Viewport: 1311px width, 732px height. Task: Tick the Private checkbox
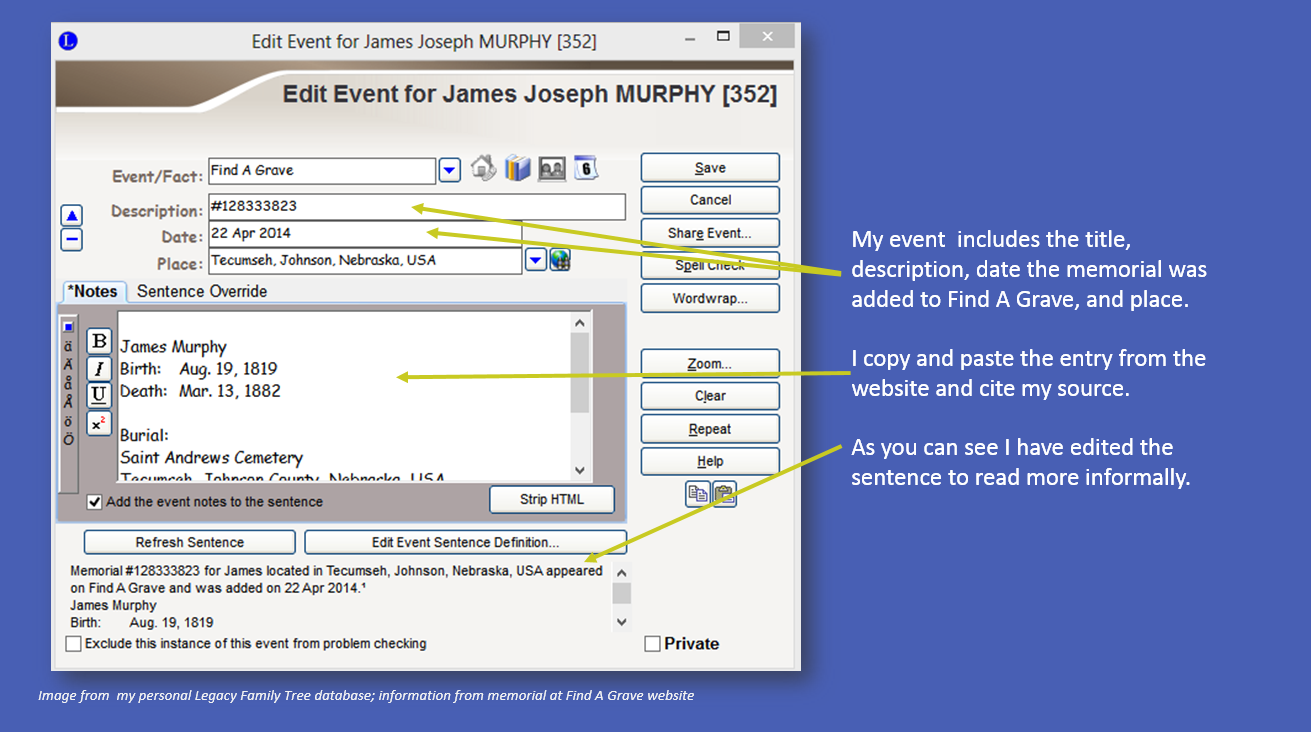click(x=652, y=644)
